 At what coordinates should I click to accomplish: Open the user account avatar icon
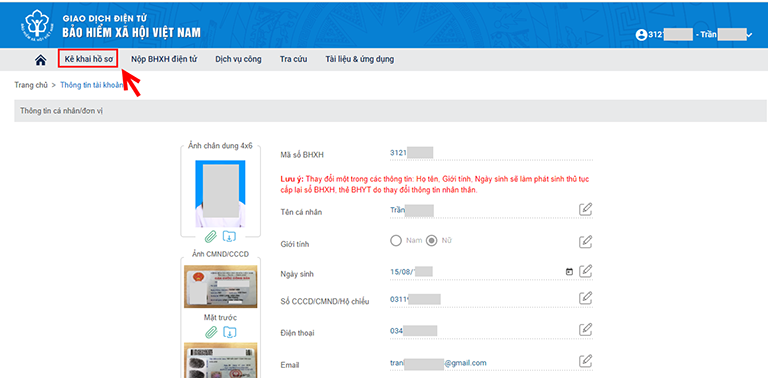(x=641, y=35)
